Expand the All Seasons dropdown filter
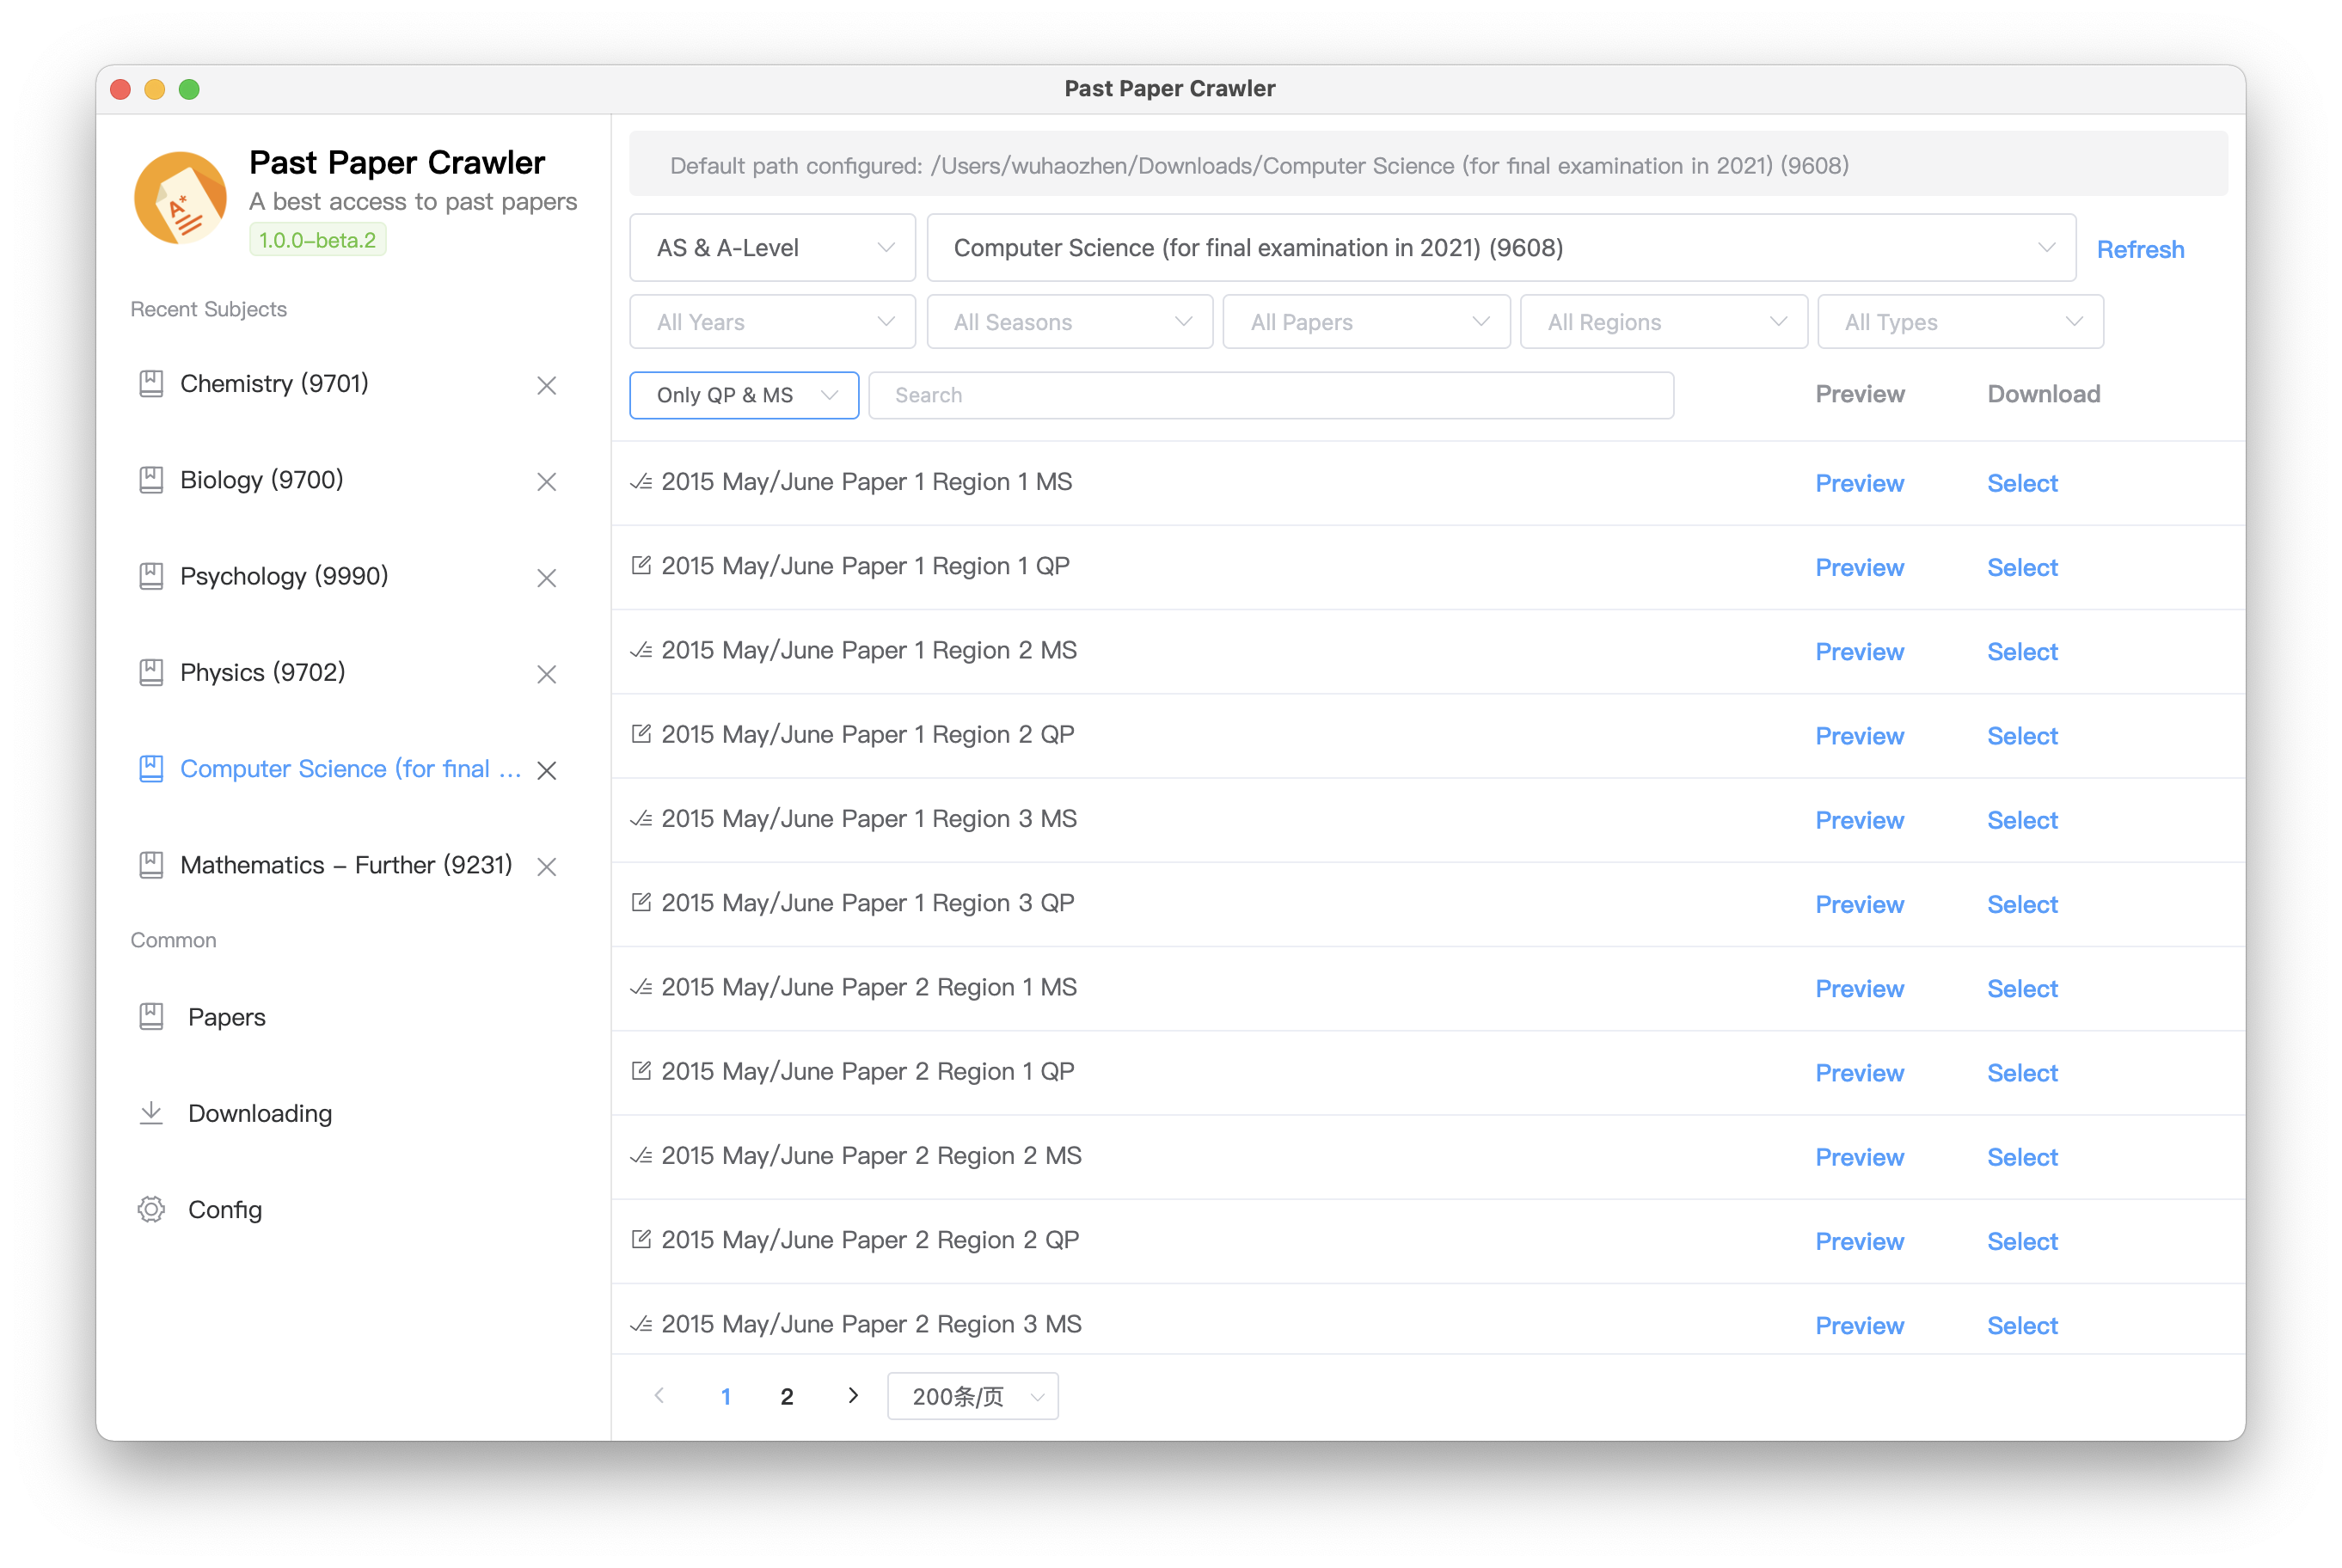 click(1068, 322)
